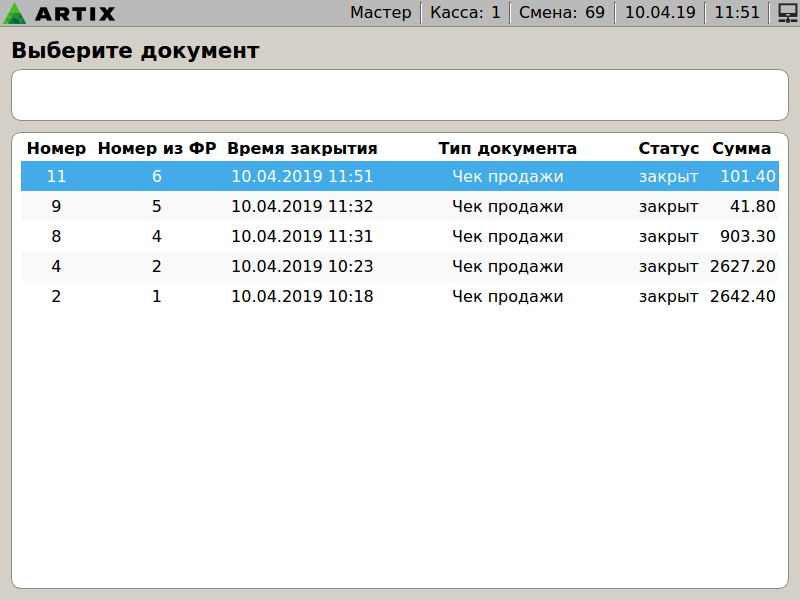This screenshot has width=800, height=600.
Task: Click the 10.04.19 date in the status bar
Action: 659,13
